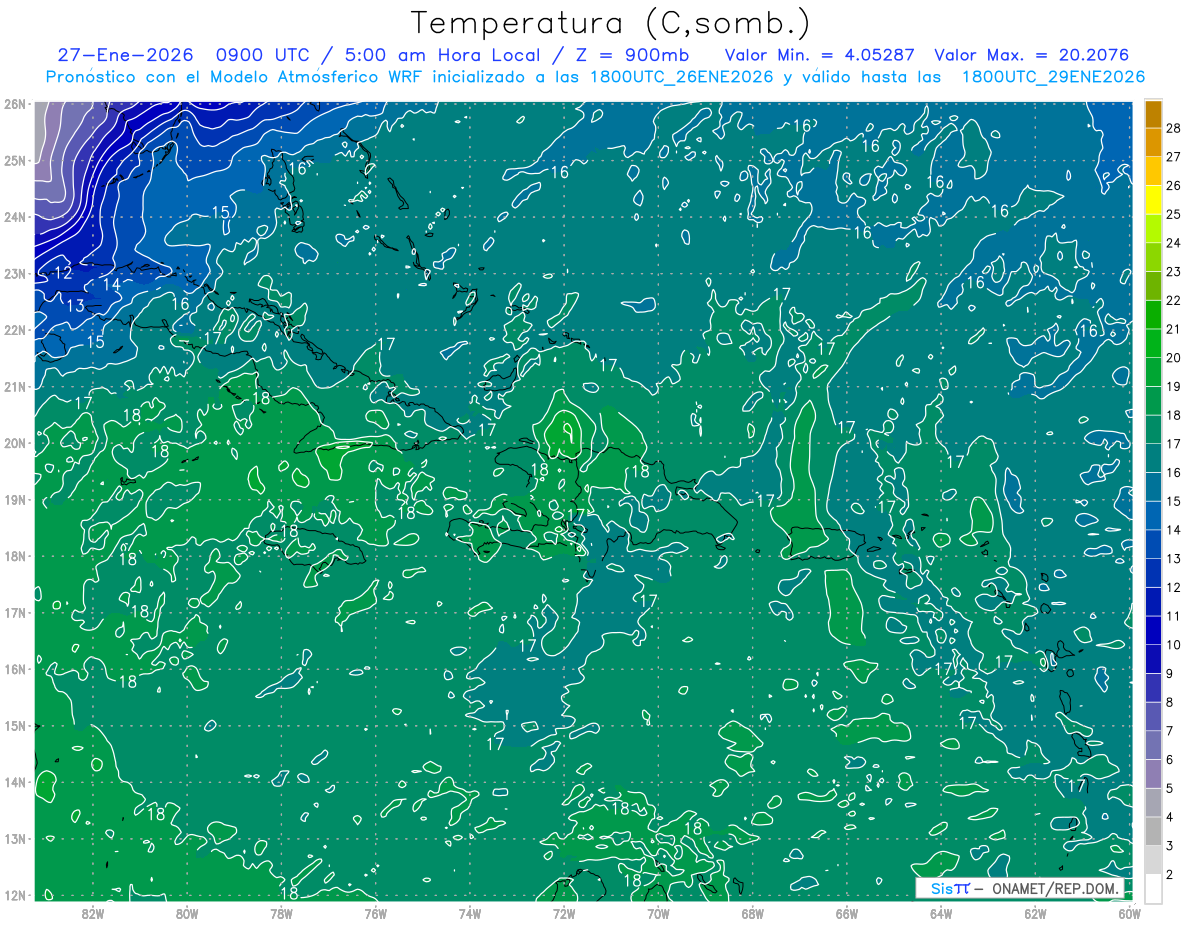Click 'Valor Max. = 20.2076' text
This screenshot has height=927, width=1200.
(x=1032, y=55)
